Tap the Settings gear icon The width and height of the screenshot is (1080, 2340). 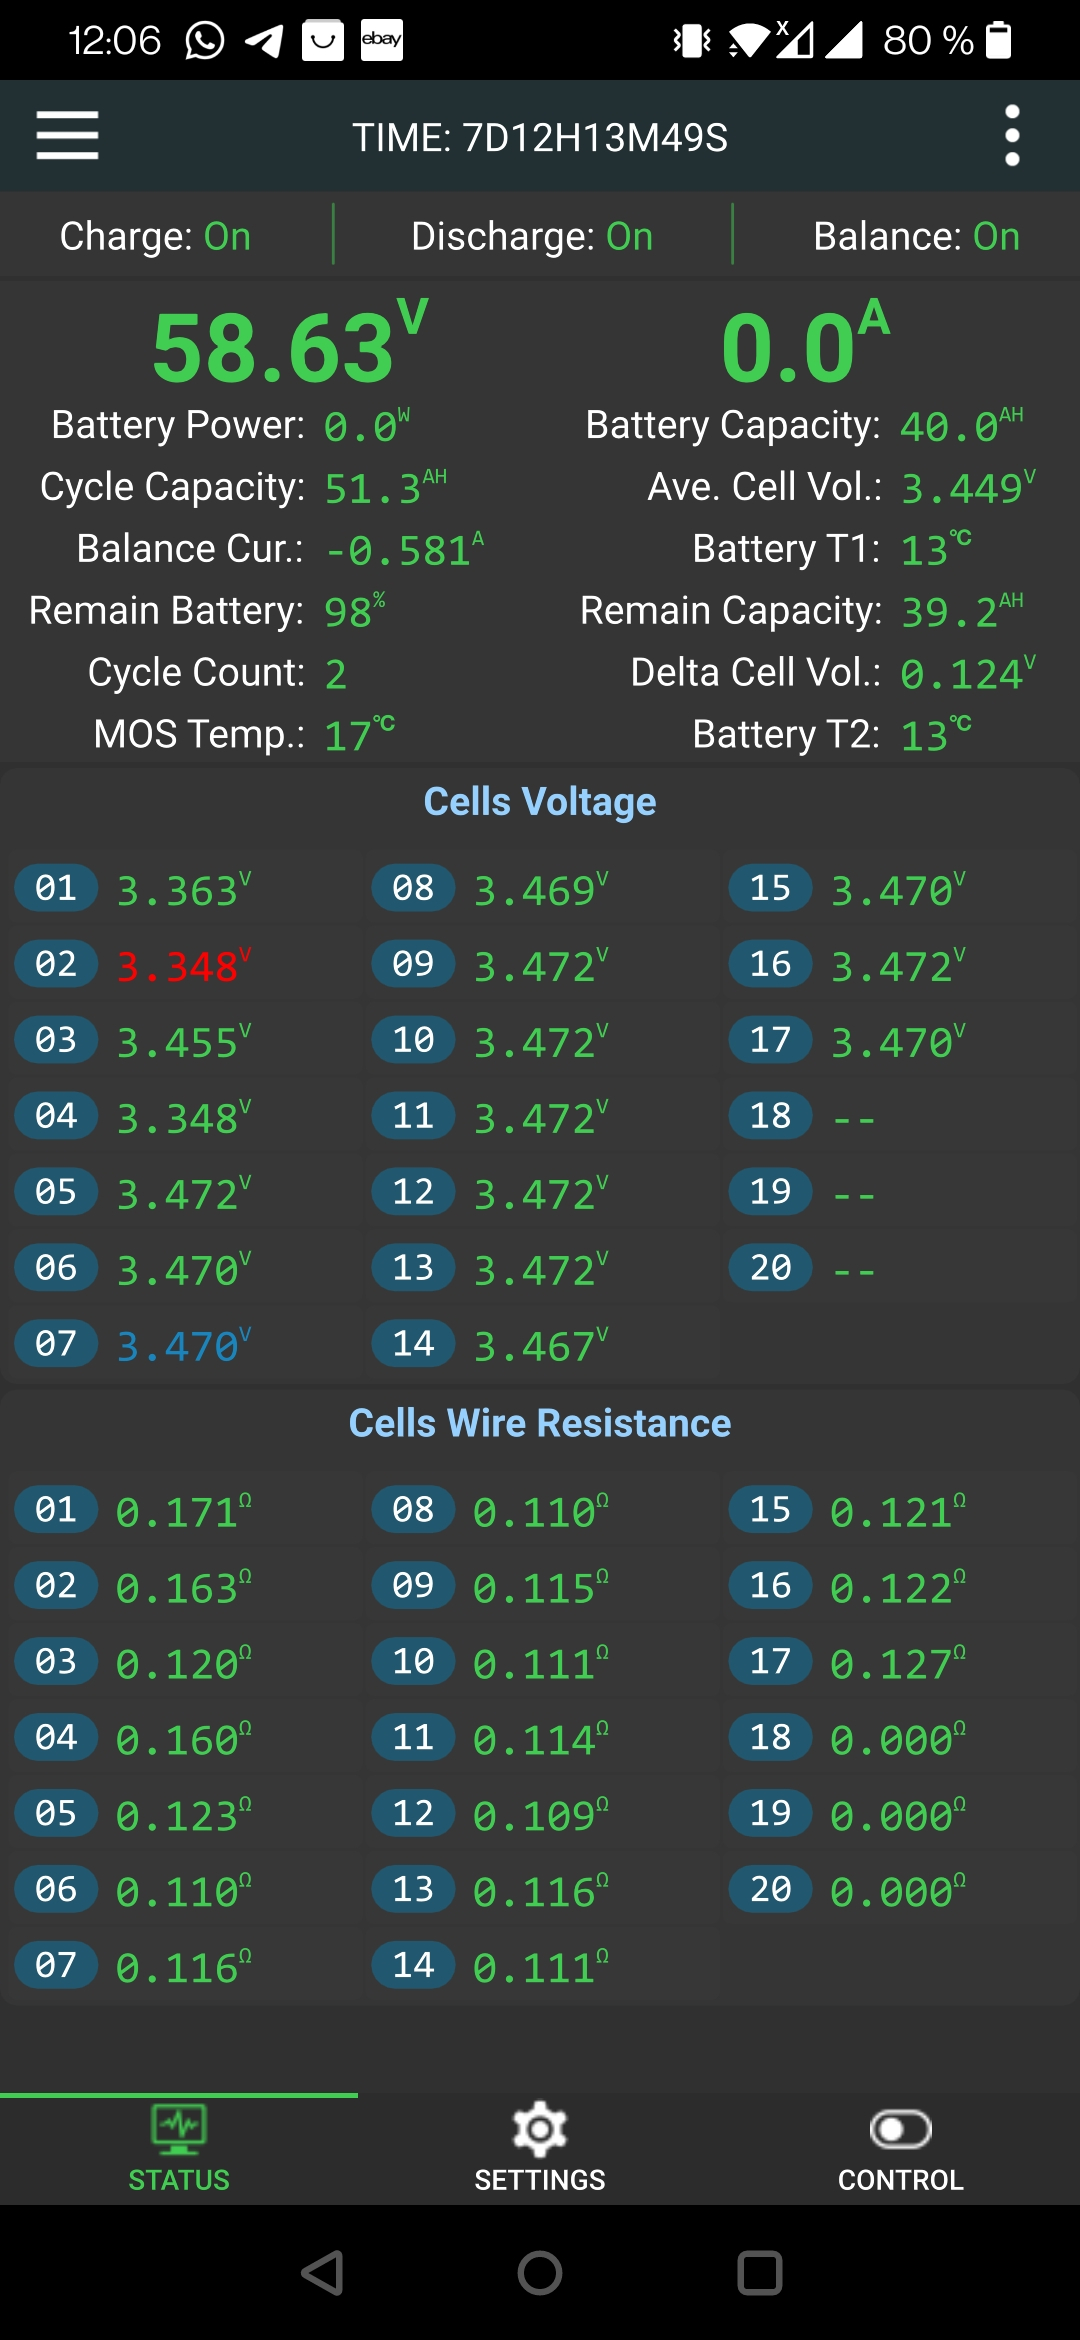click(540, 2129)
